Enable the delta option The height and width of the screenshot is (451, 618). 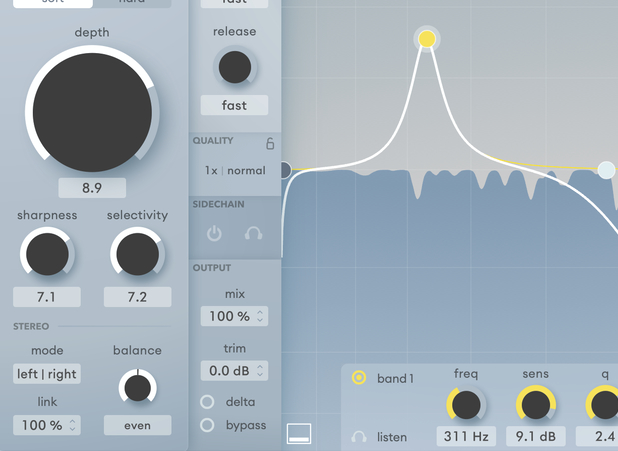(208, 402)
